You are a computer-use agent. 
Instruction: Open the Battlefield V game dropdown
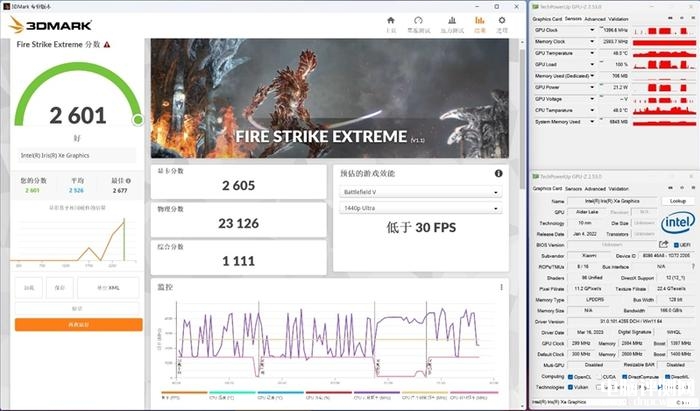click(420, 192)
